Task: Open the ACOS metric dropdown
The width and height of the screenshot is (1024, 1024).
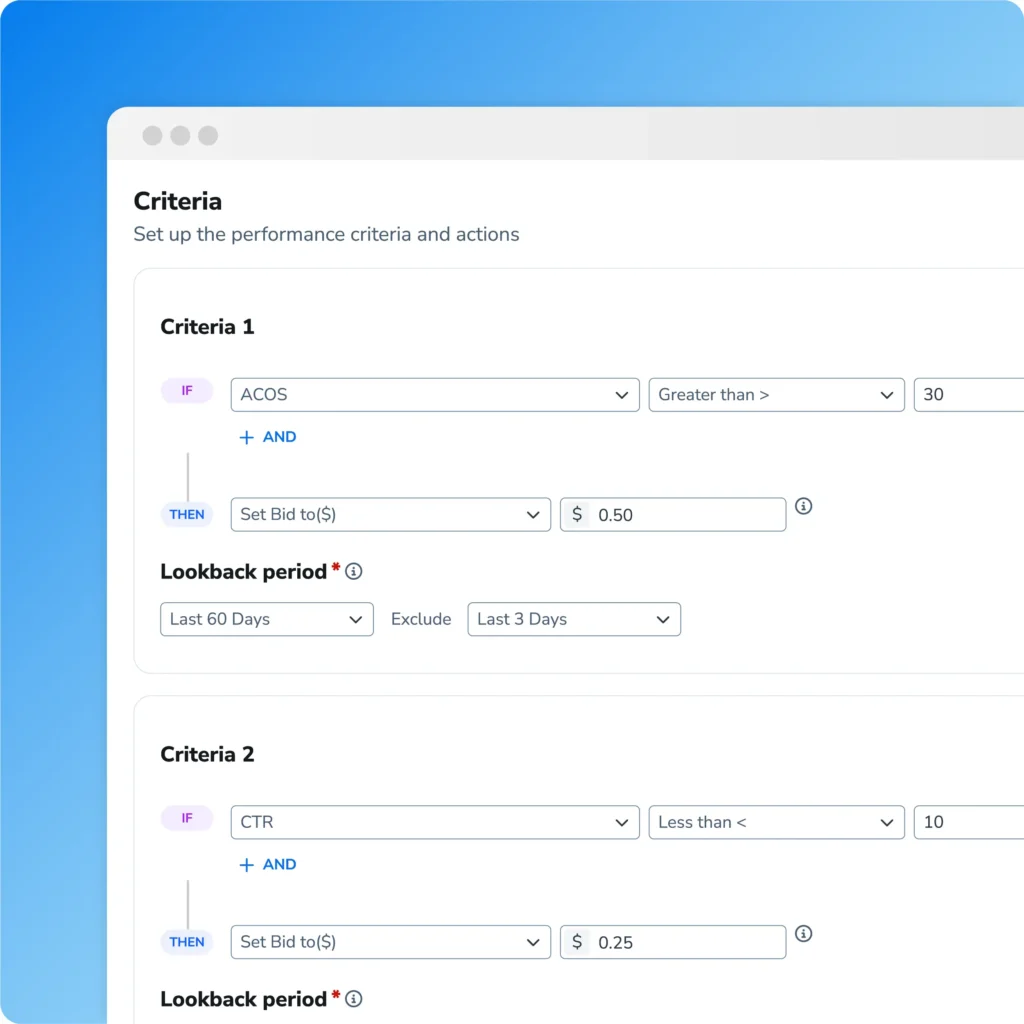Action: 434,395
